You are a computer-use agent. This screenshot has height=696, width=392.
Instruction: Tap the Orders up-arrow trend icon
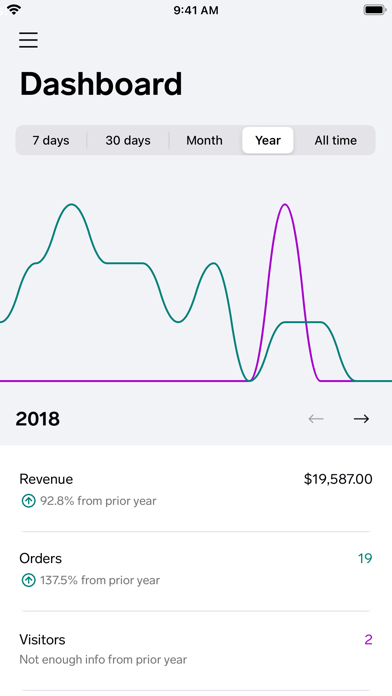(x=28, y=580)
